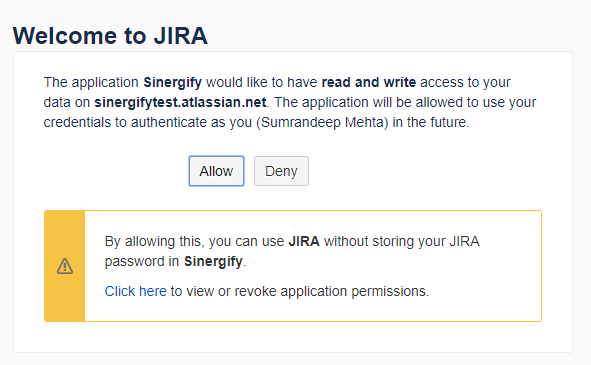Image resolution: width=591 pixels, height=365 pixels.
Task: Click 'would like to have' text
Action: [262, 82]
